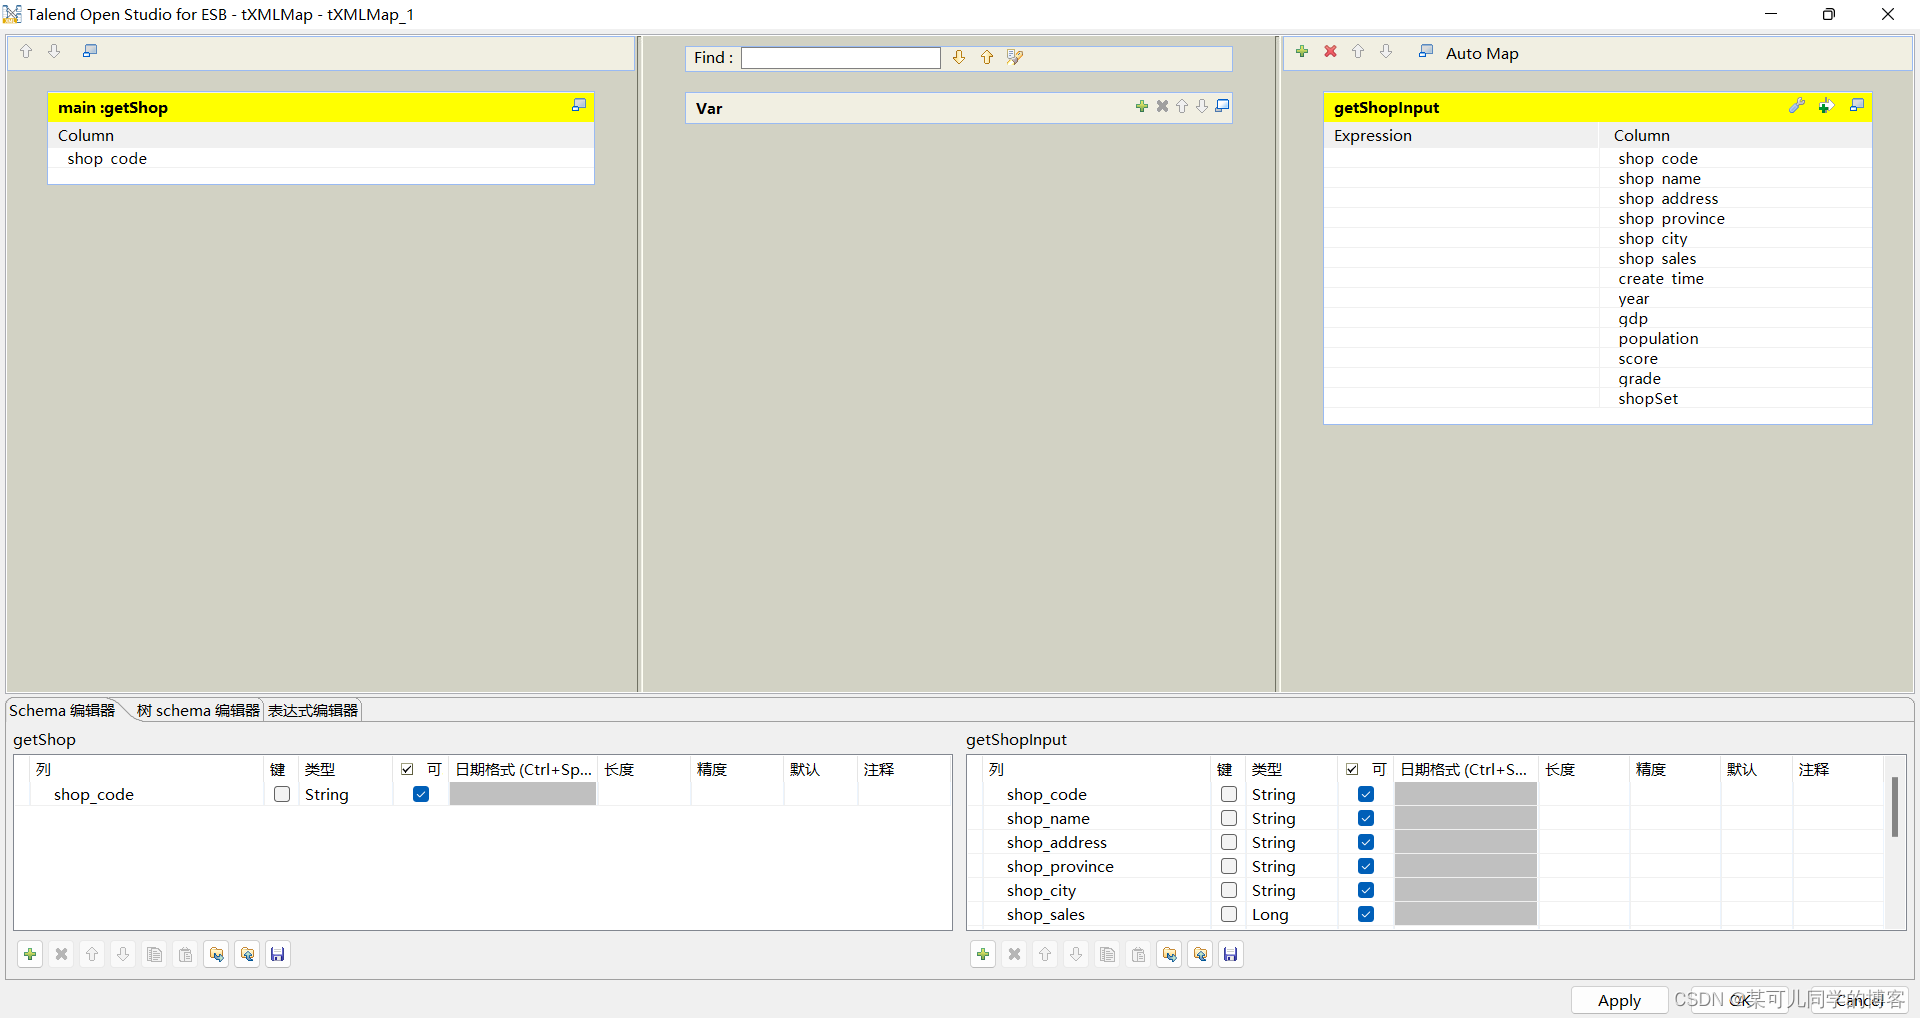Open type dropdown for getShop shop_code String
1920x1018 pixels.
pos(344,794)
